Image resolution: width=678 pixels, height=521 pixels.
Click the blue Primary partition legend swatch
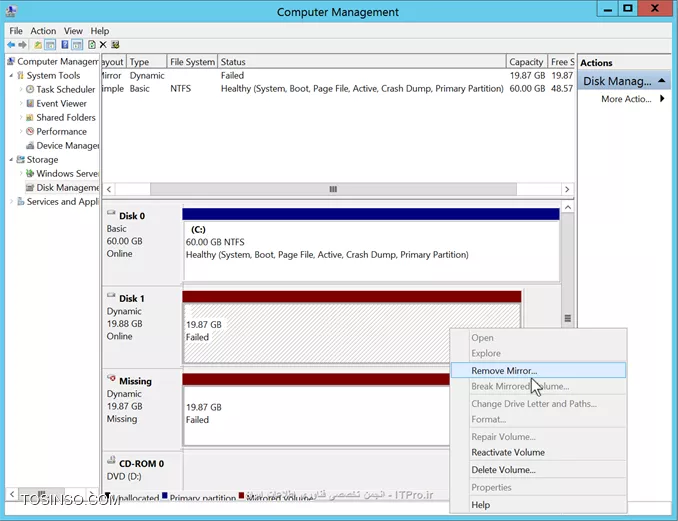(x=165, y=496)
